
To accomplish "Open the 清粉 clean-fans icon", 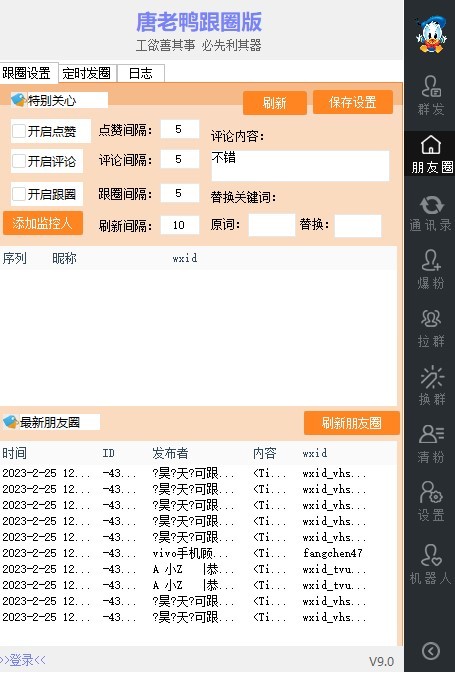I will [x=430, y=443].
